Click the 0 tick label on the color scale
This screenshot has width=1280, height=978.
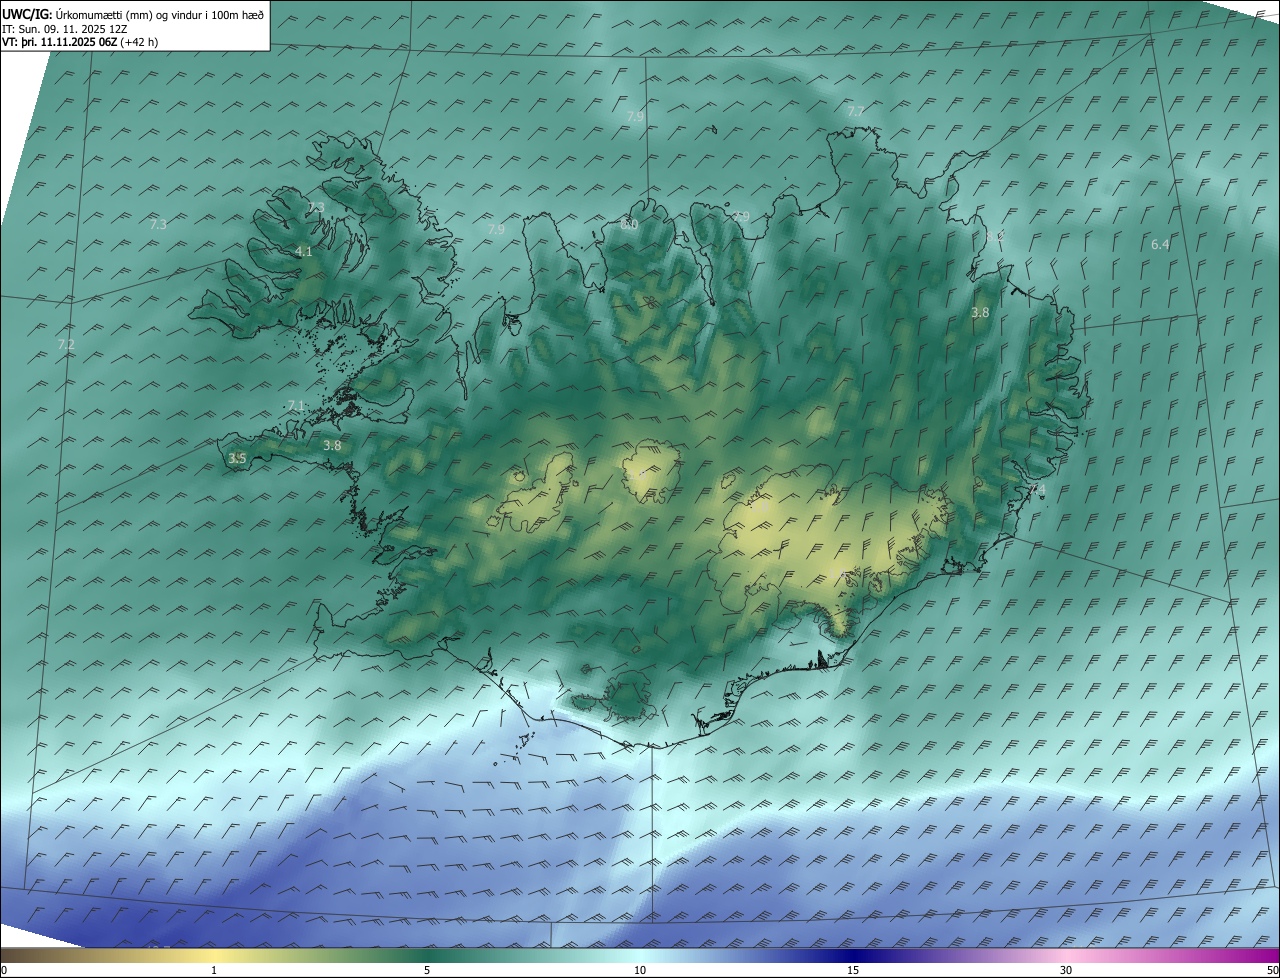pos(4,971)
